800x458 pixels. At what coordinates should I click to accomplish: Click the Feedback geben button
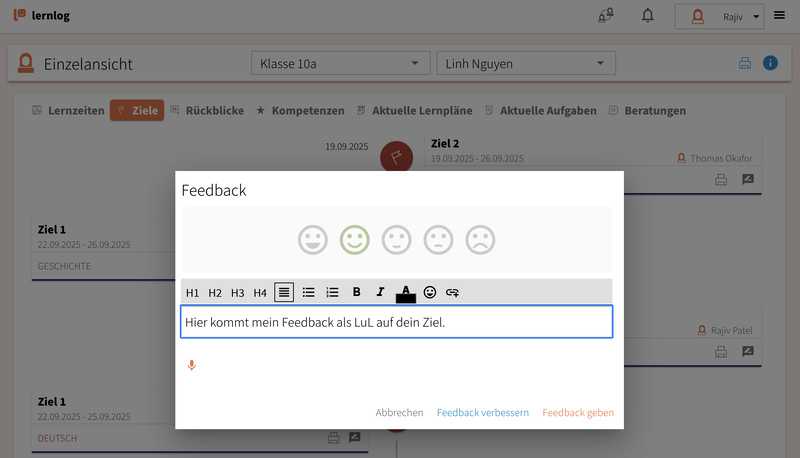(578, 412)
